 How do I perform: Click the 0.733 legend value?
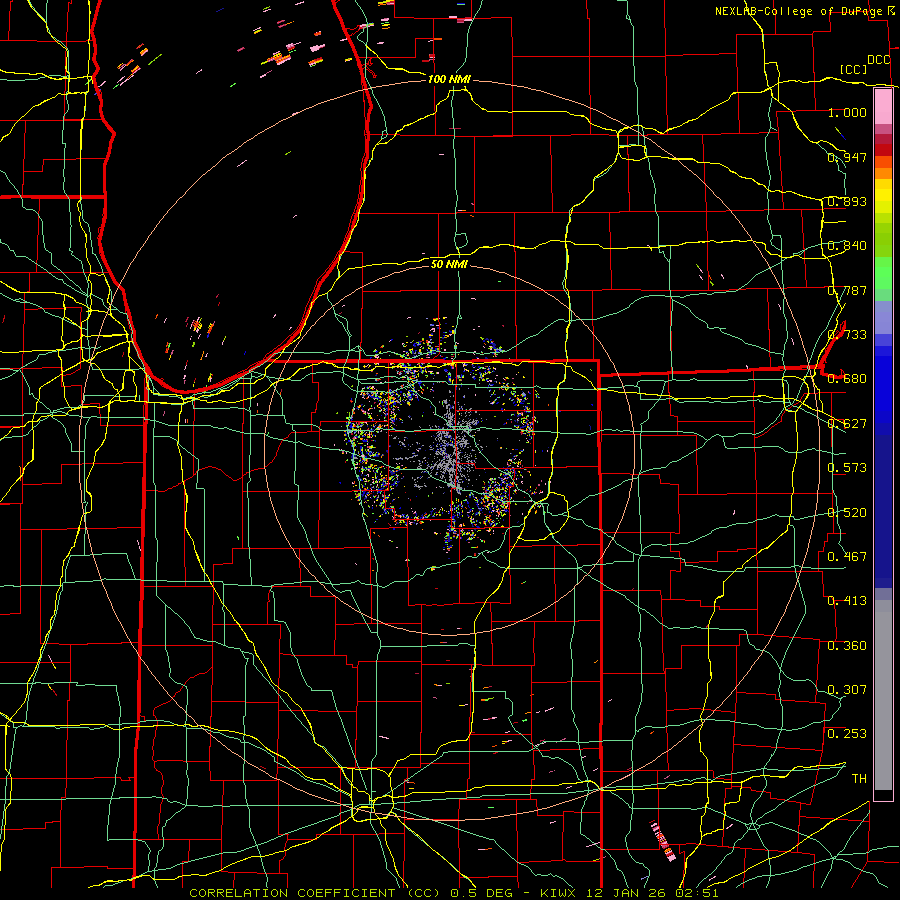[x=847, y=334]
